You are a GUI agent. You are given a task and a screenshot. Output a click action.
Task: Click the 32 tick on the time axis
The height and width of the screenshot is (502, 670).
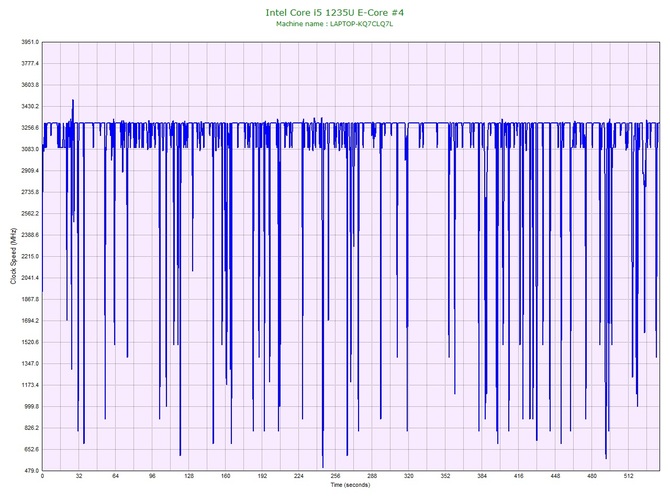[x=79, y=476]
